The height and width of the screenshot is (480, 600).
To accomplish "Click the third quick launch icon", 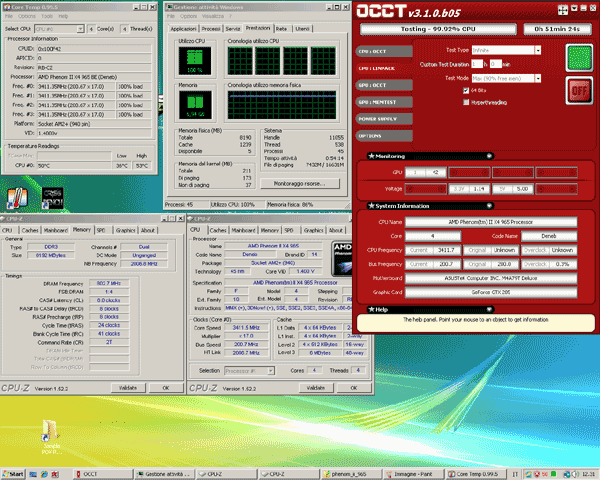I will [x=55, y=474].
